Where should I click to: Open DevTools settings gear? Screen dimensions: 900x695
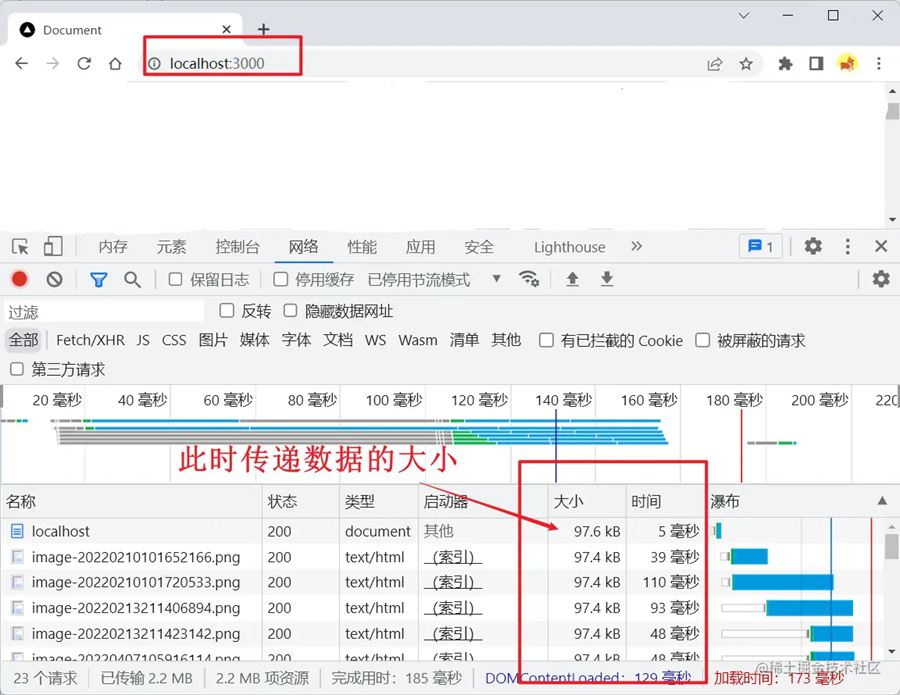click(813, 247)
